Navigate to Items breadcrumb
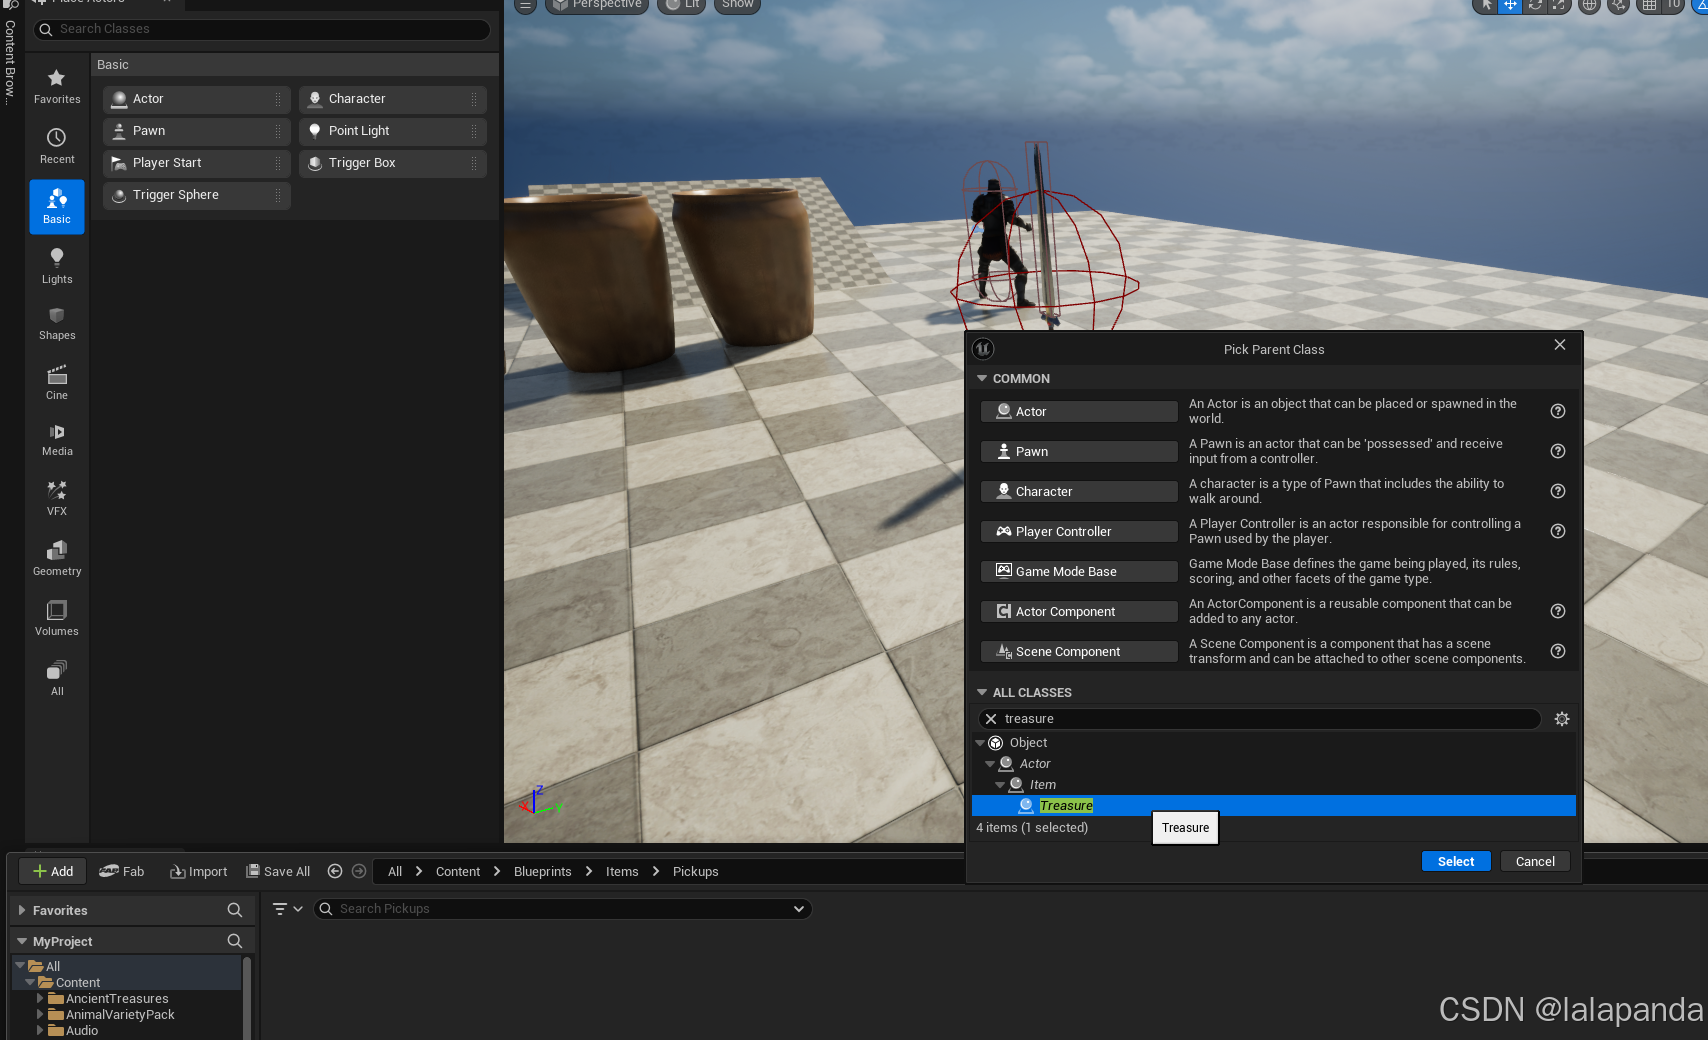 [622, 872]
